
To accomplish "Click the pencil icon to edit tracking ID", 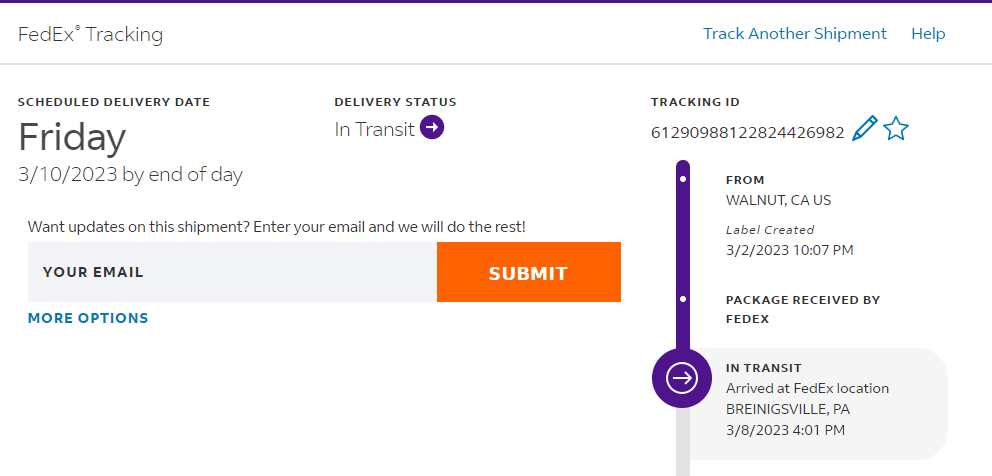I will (x=864, y=129).
